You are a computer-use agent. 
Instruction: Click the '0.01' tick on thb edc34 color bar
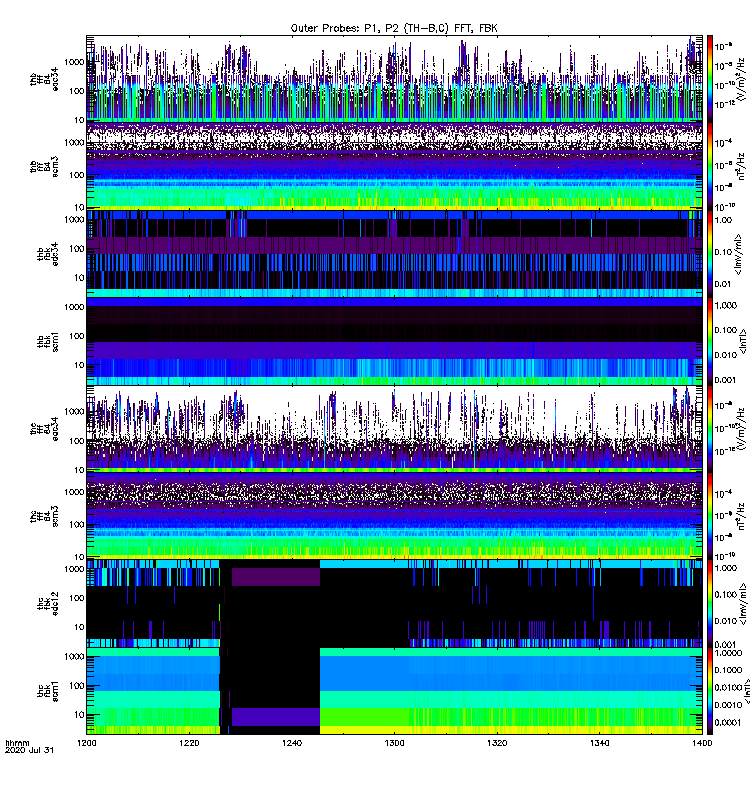point(723,284)
